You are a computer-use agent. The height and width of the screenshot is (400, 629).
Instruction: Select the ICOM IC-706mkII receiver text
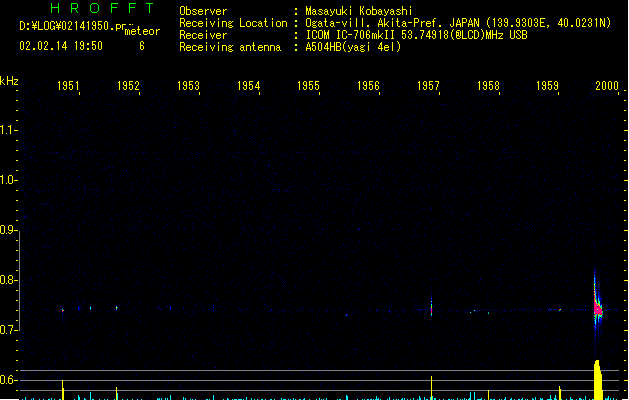point(351,35)
